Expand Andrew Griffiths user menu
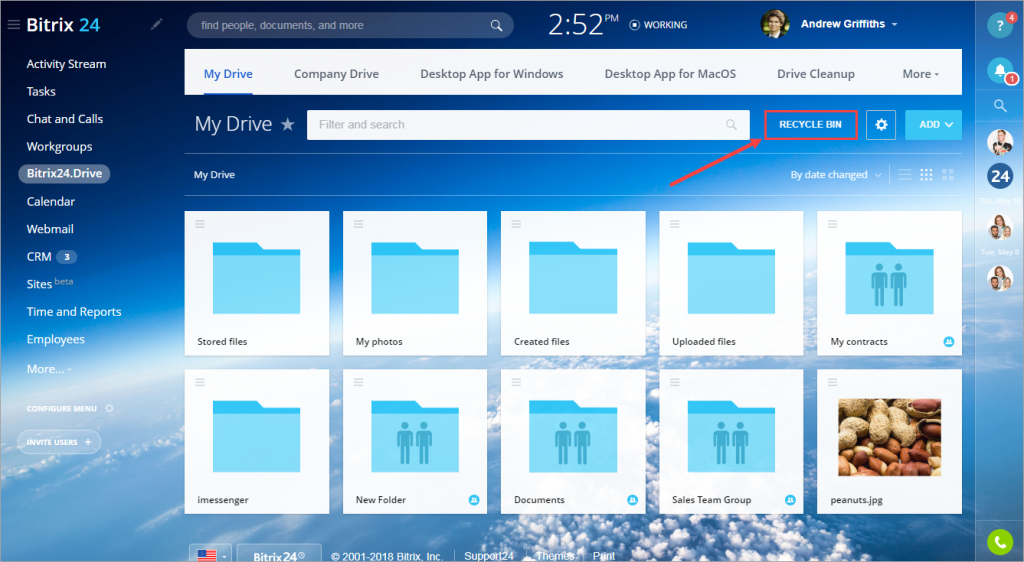Screen dimensions: 1024x562 tap(894, 24)
